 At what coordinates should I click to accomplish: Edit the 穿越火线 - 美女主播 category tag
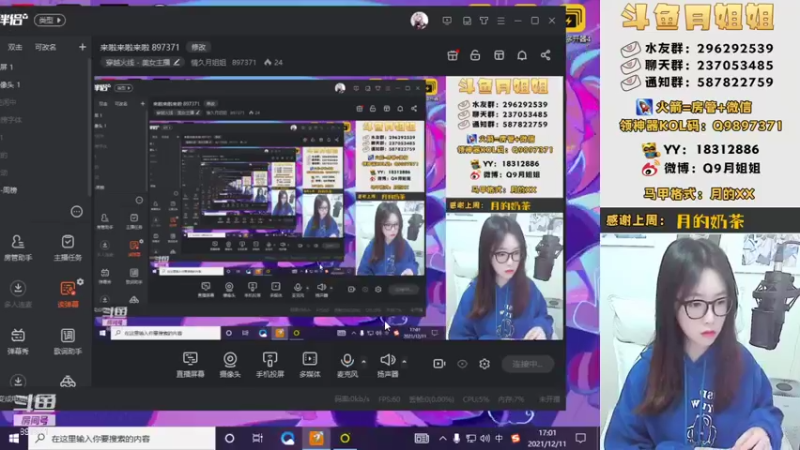tap(142, 62)
